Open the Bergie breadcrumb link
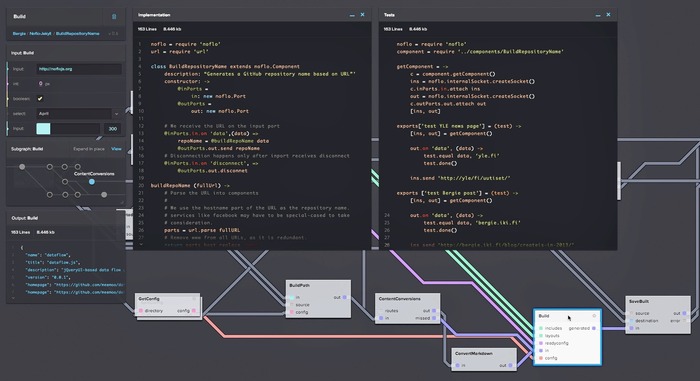The width and height of the screenshot is (700, 381). pos(19,33)
